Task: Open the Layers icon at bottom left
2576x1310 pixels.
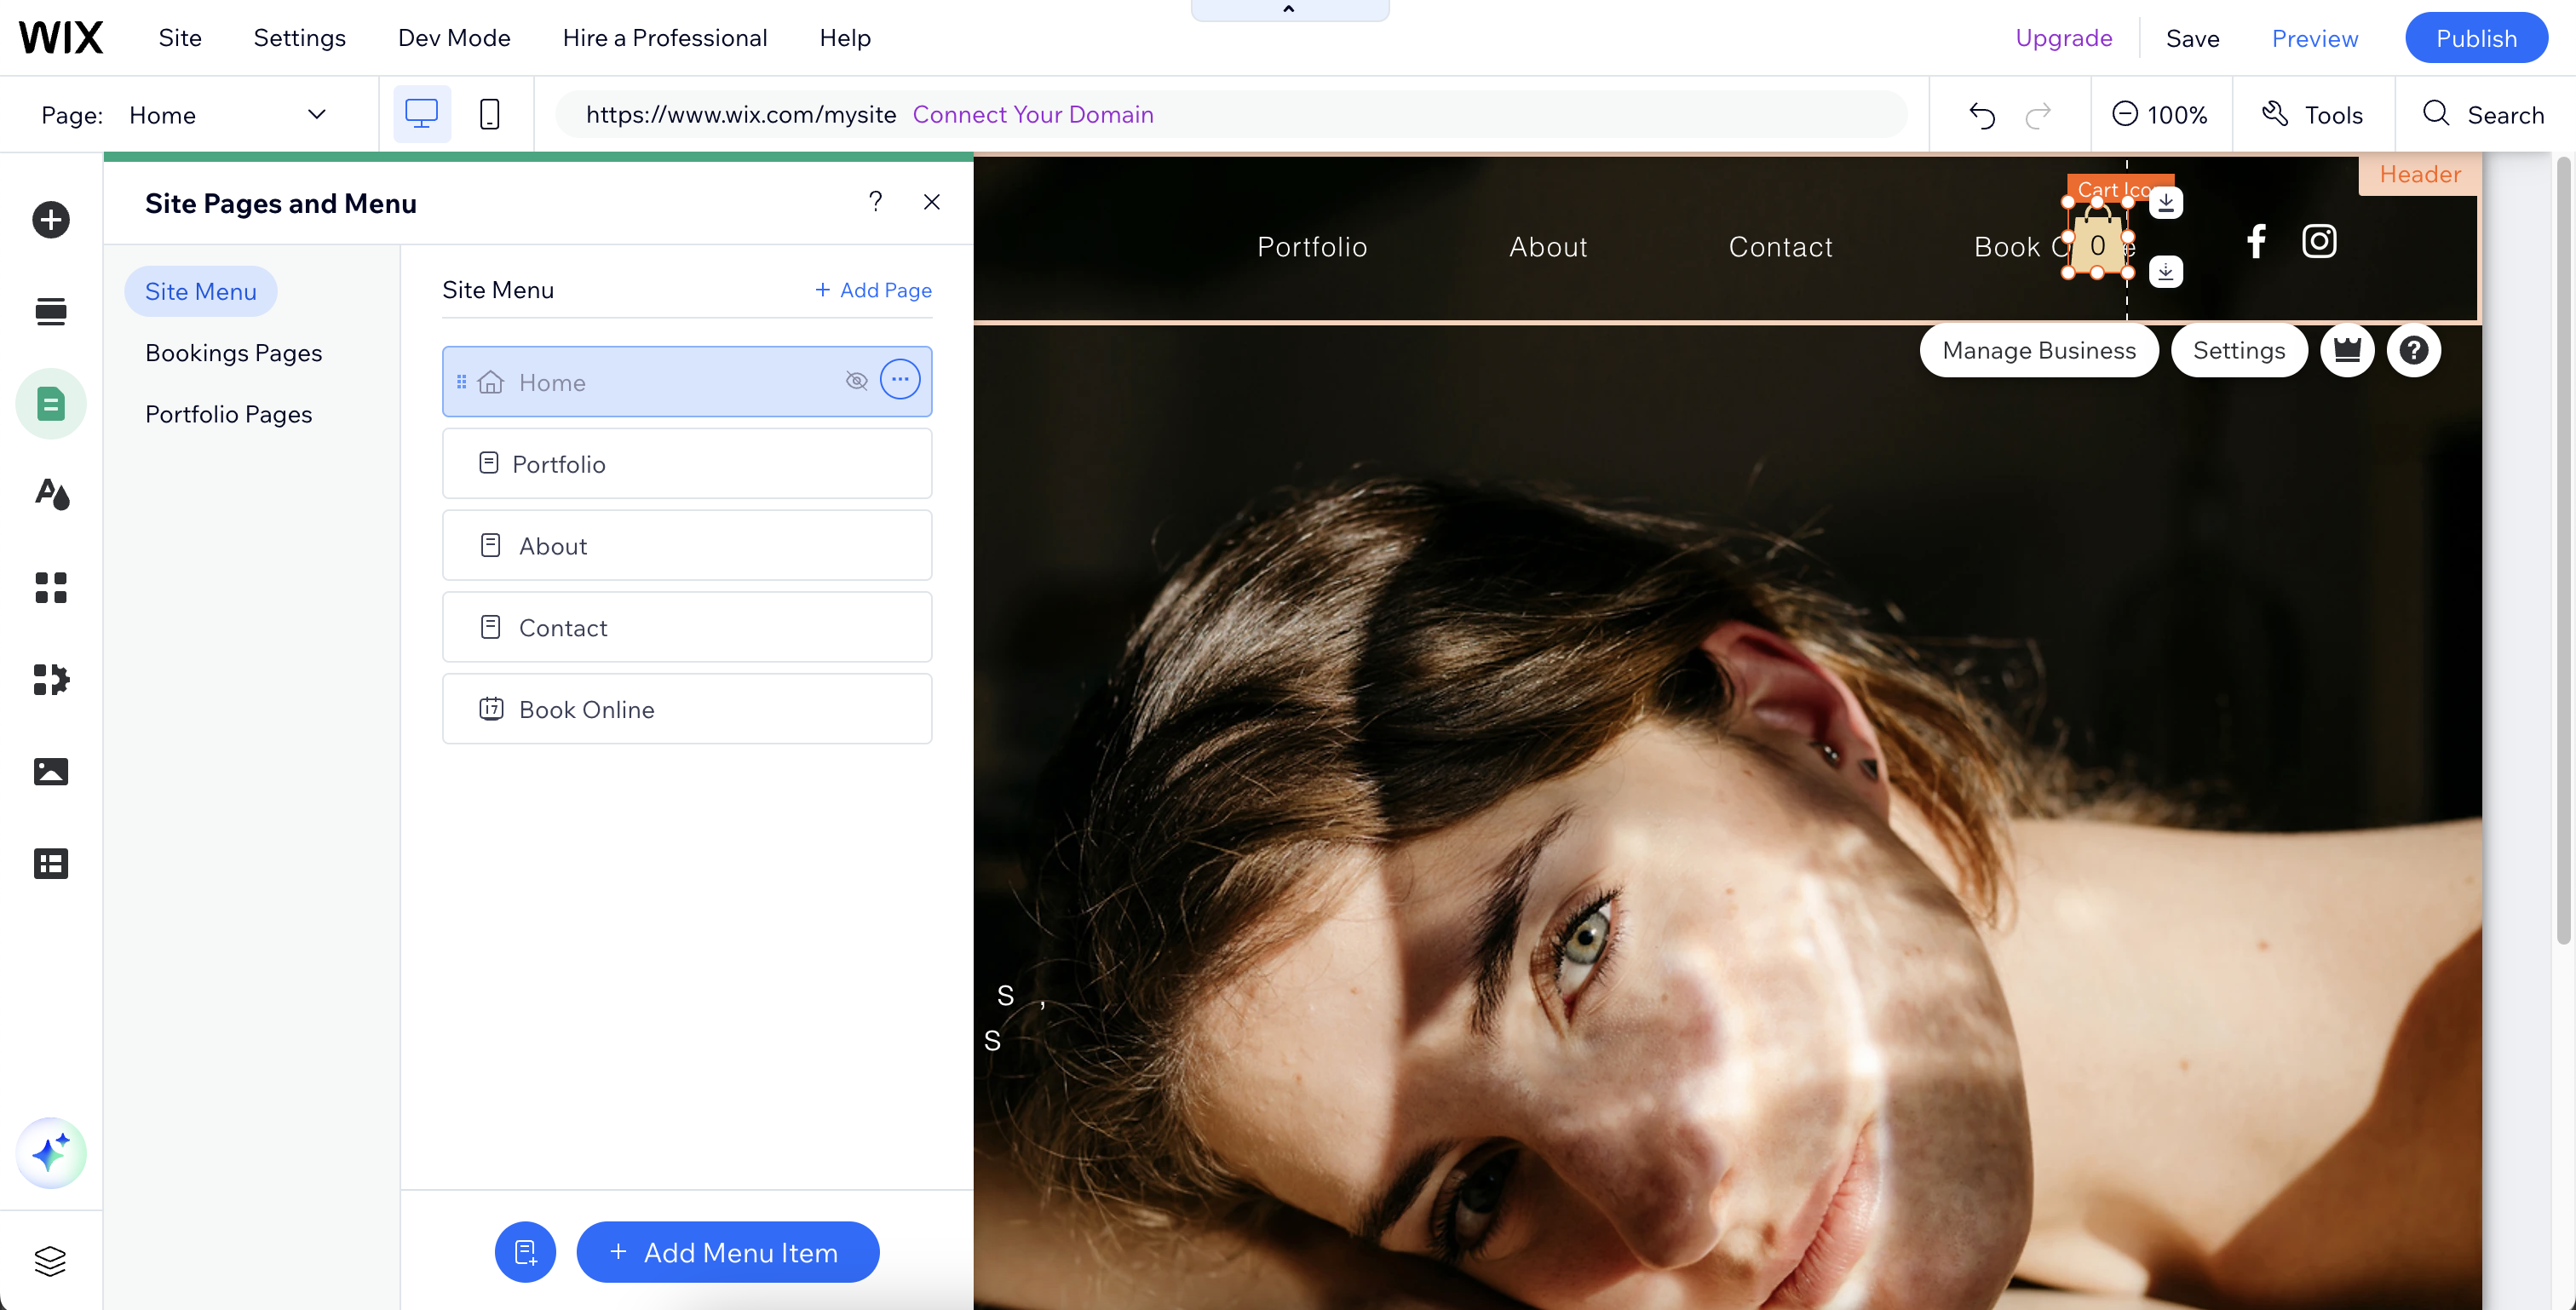Action: point(51,1261)
